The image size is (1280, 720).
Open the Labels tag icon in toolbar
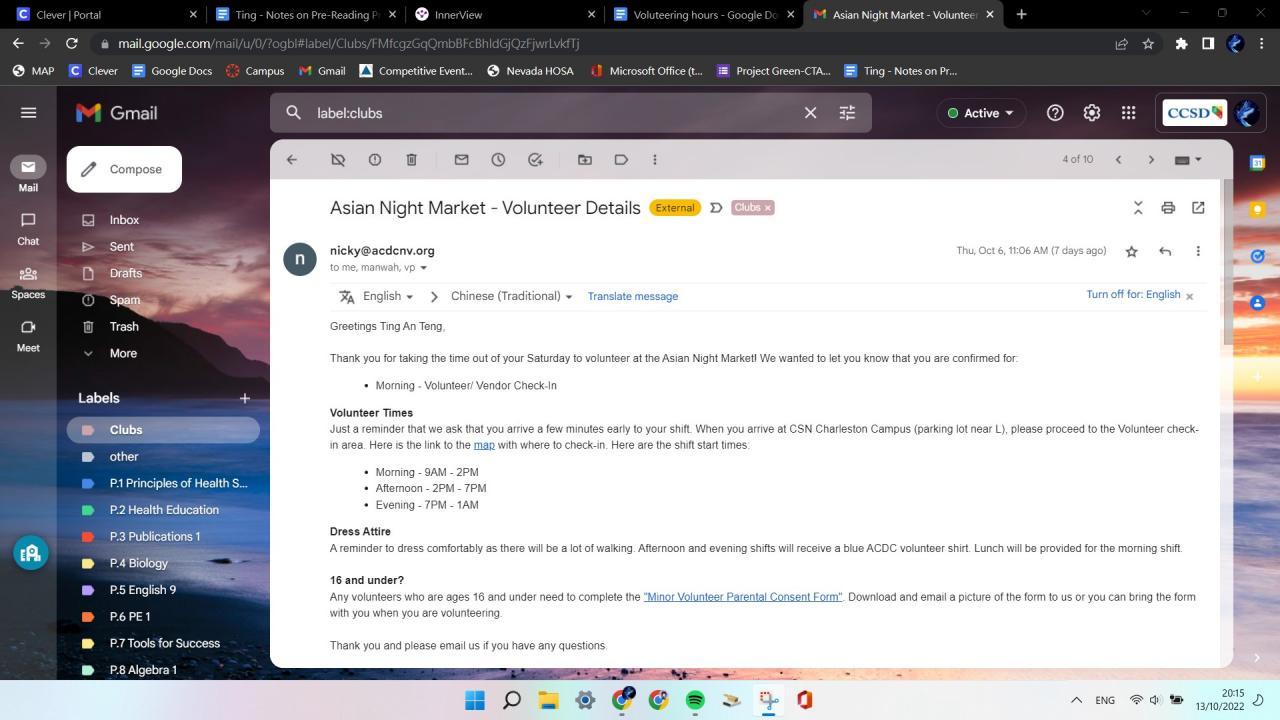click(621, 160)
